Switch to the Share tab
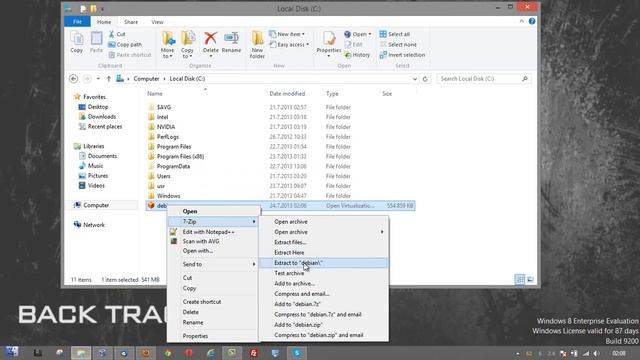This screenshot has width=640, height=360. [x=131, y=22]
